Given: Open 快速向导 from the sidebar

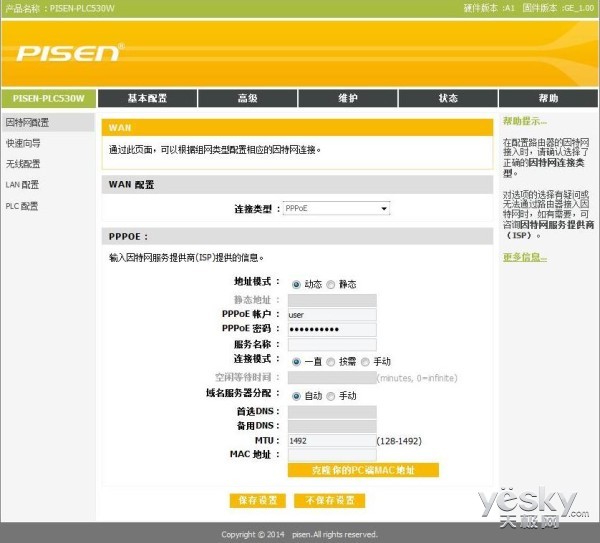Looking at the screenshot, I should click(23, 143).
